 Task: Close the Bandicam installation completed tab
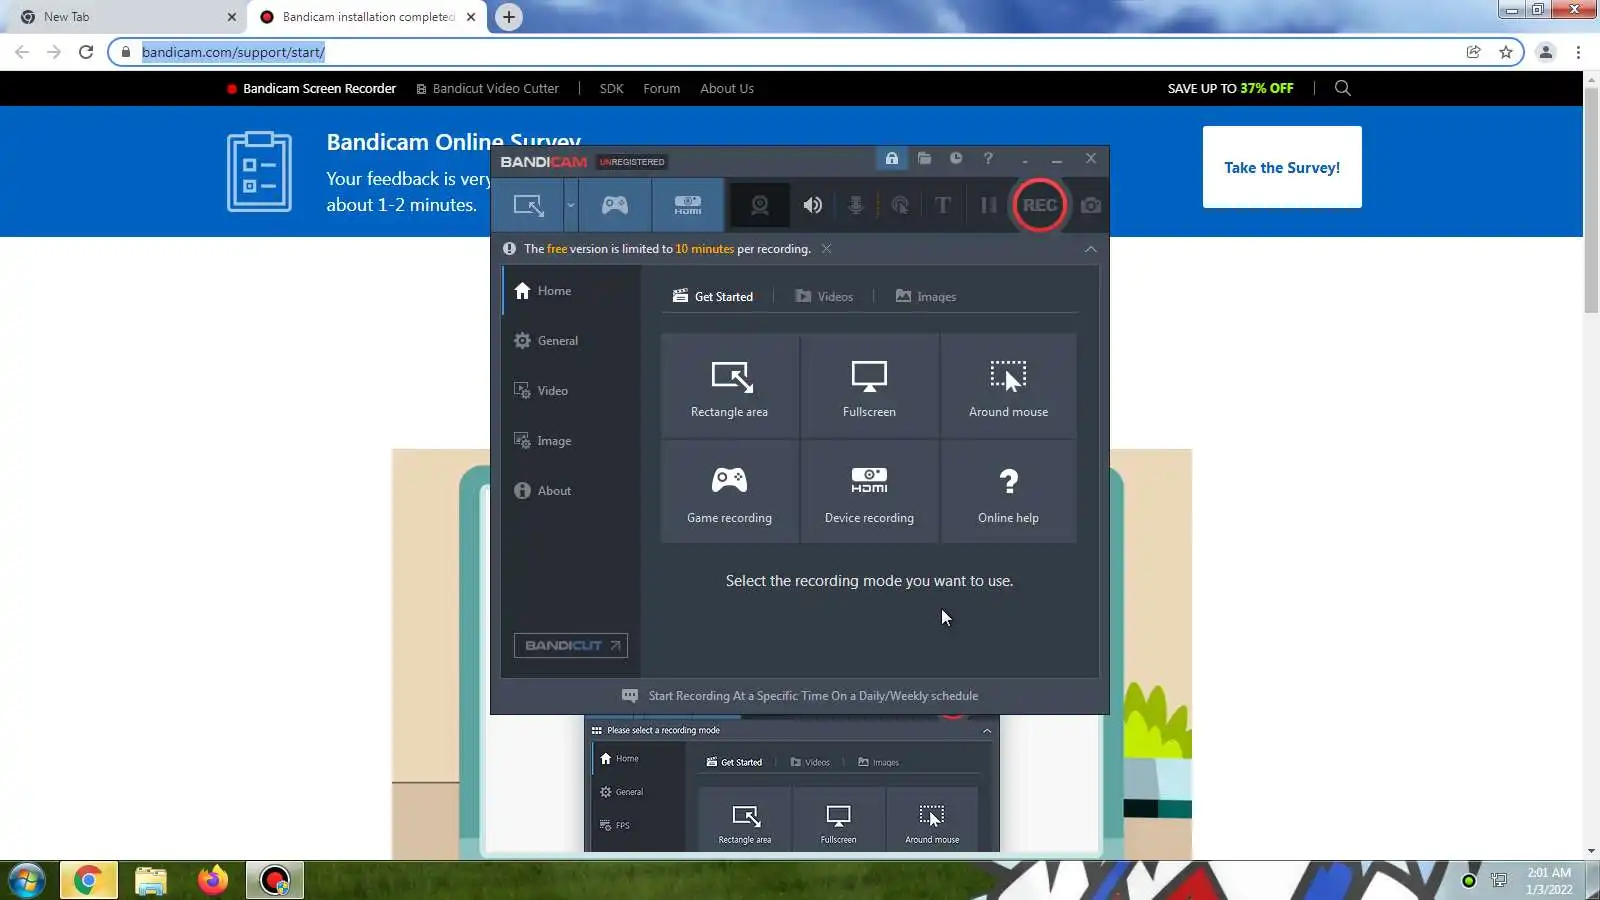tap(471, 17)
